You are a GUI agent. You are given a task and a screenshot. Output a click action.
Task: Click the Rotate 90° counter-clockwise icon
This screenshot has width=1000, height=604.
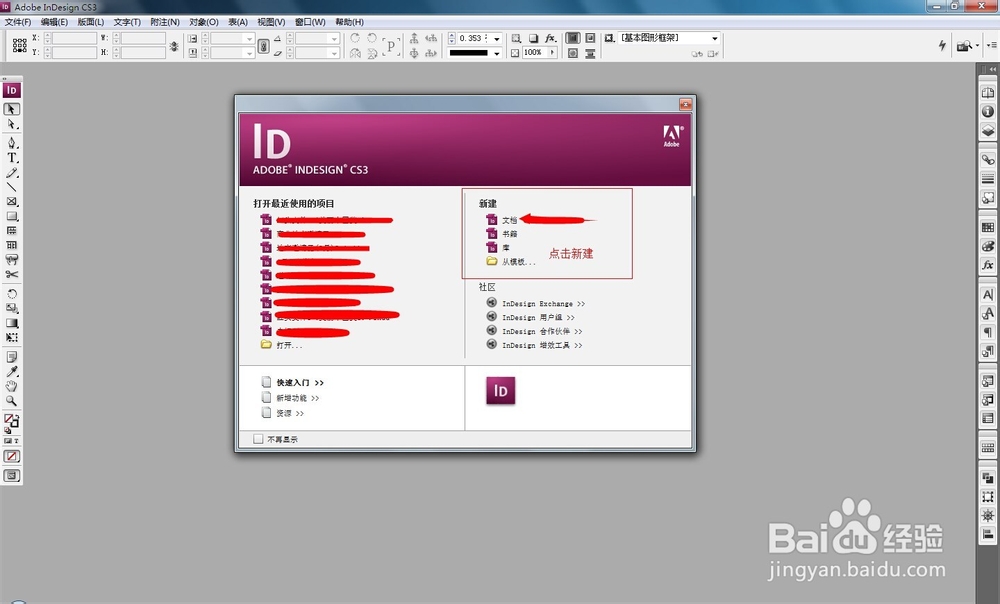click(372, 38)
